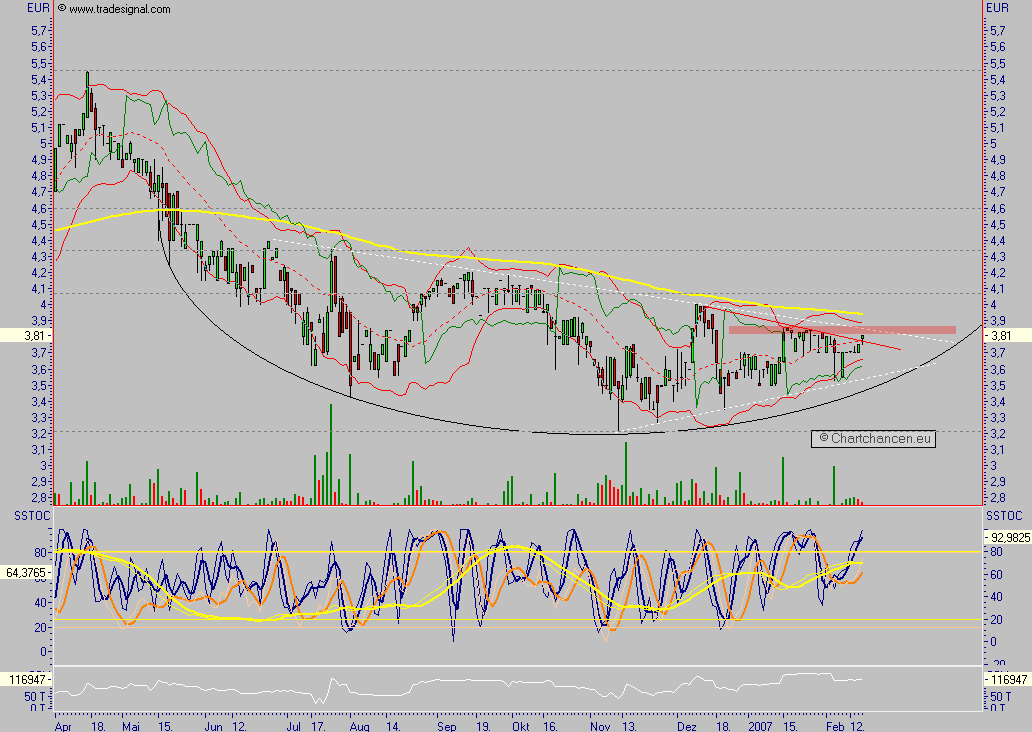The width and height of the screenshot is (1032, 732).
Task: Click the SSTOC indicator label on the left
Action: point(32,516)
